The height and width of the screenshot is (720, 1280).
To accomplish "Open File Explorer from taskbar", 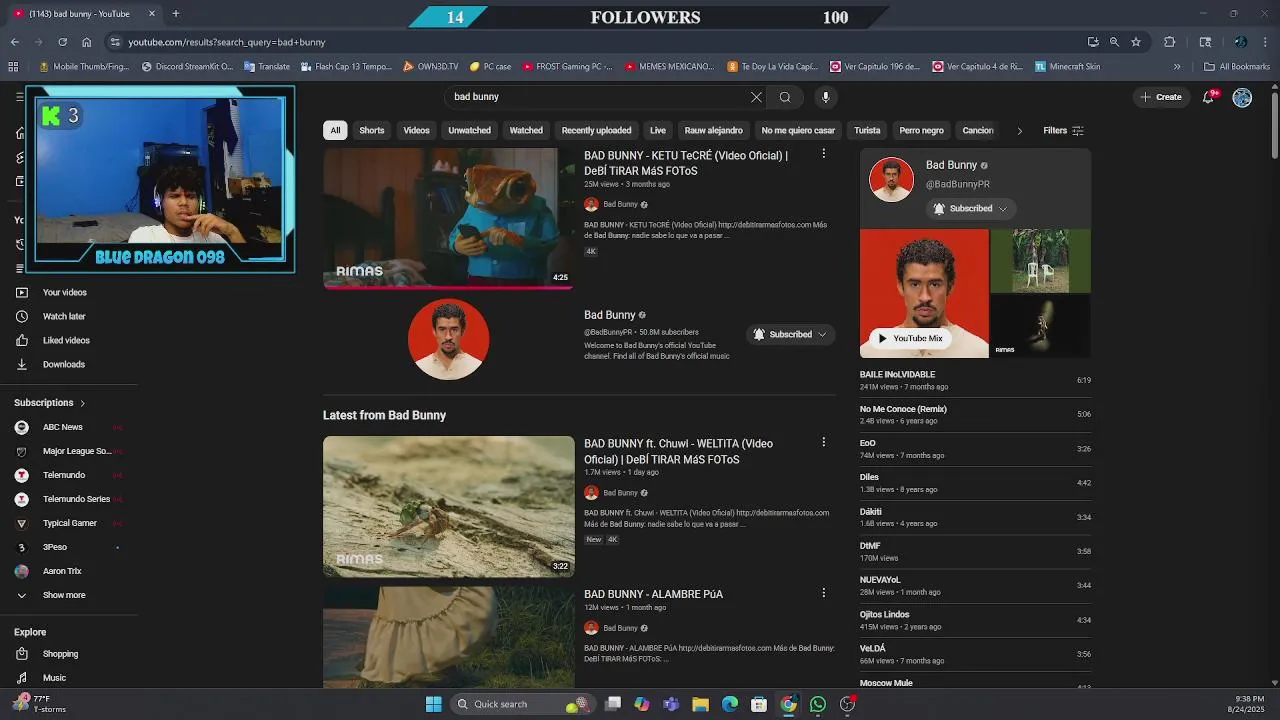I will (700, 704).
